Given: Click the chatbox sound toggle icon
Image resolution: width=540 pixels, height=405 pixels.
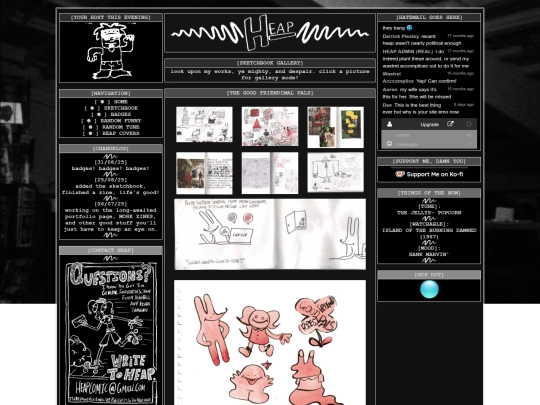Looking at the screenshot, I should (469, 135).
